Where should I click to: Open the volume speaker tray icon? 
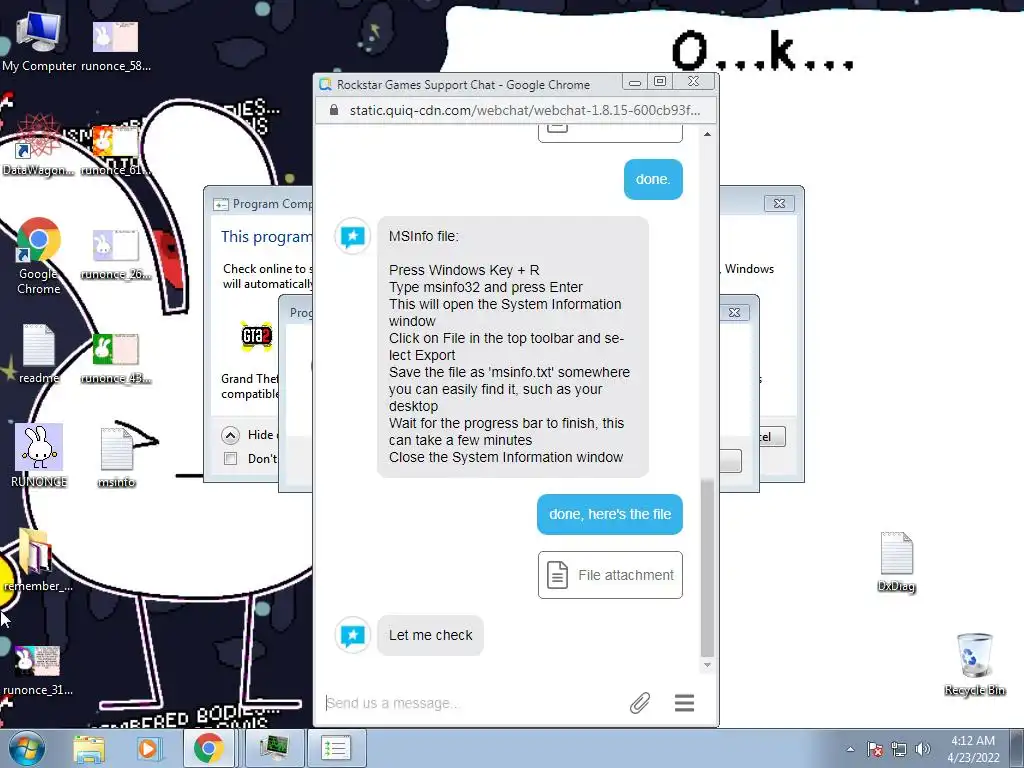coord(922,749)
